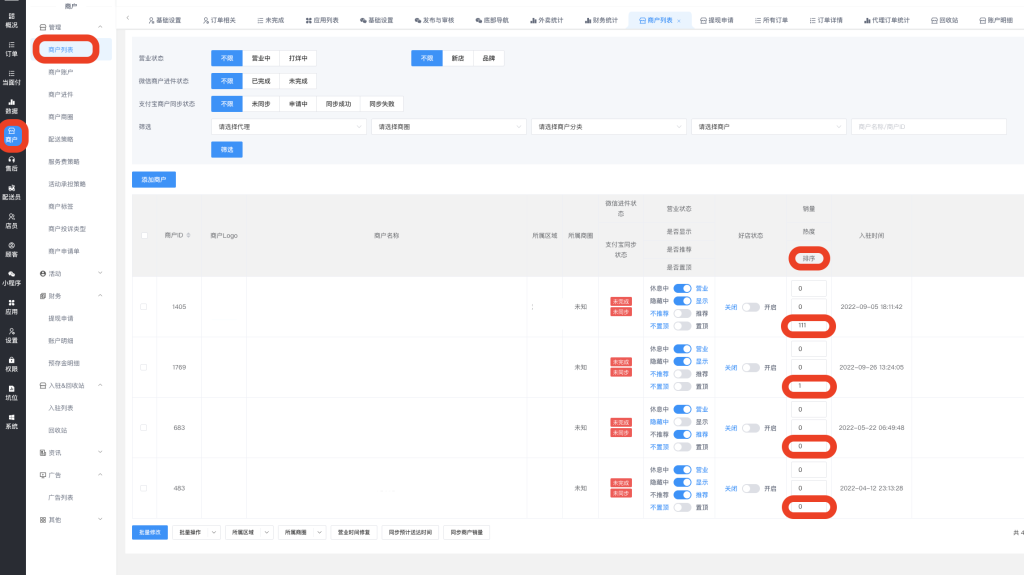Click the 添加商户 button

click(153, 180)
